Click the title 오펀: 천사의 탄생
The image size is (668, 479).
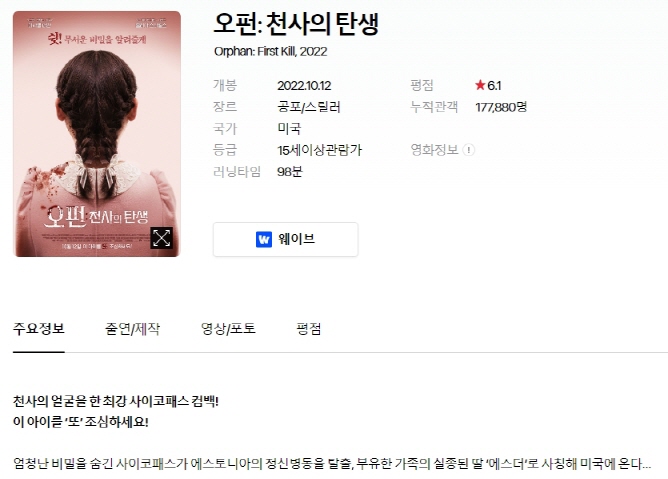tap(296, 24)
